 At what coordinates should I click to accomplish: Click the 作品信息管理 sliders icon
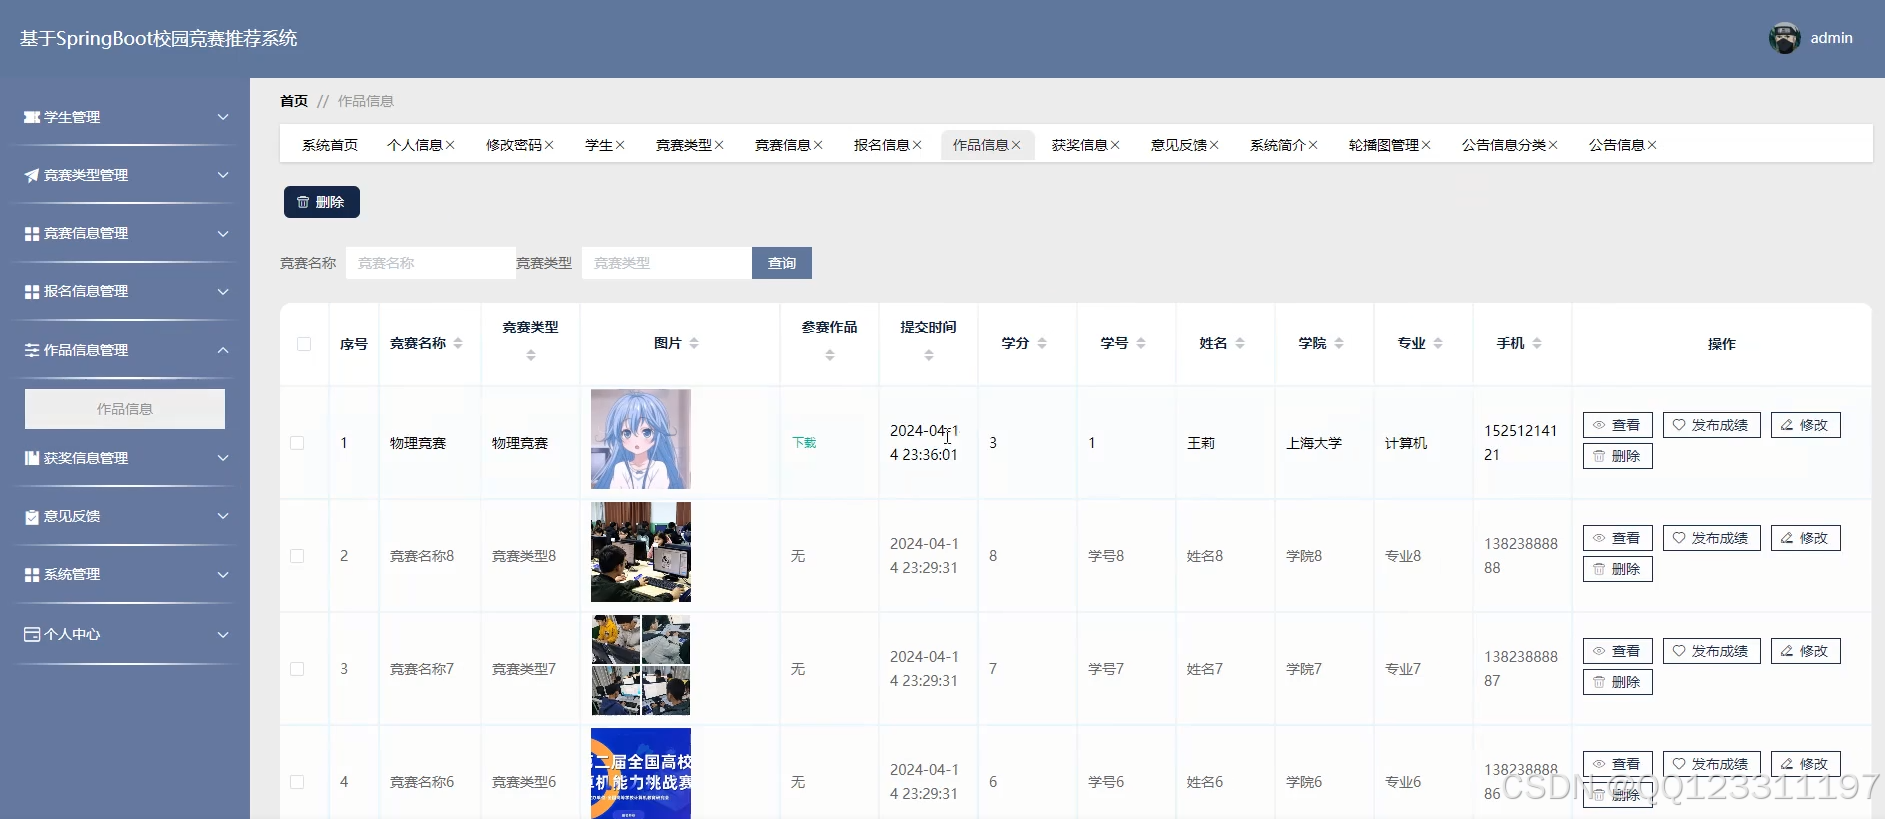[x=32, y=350]
